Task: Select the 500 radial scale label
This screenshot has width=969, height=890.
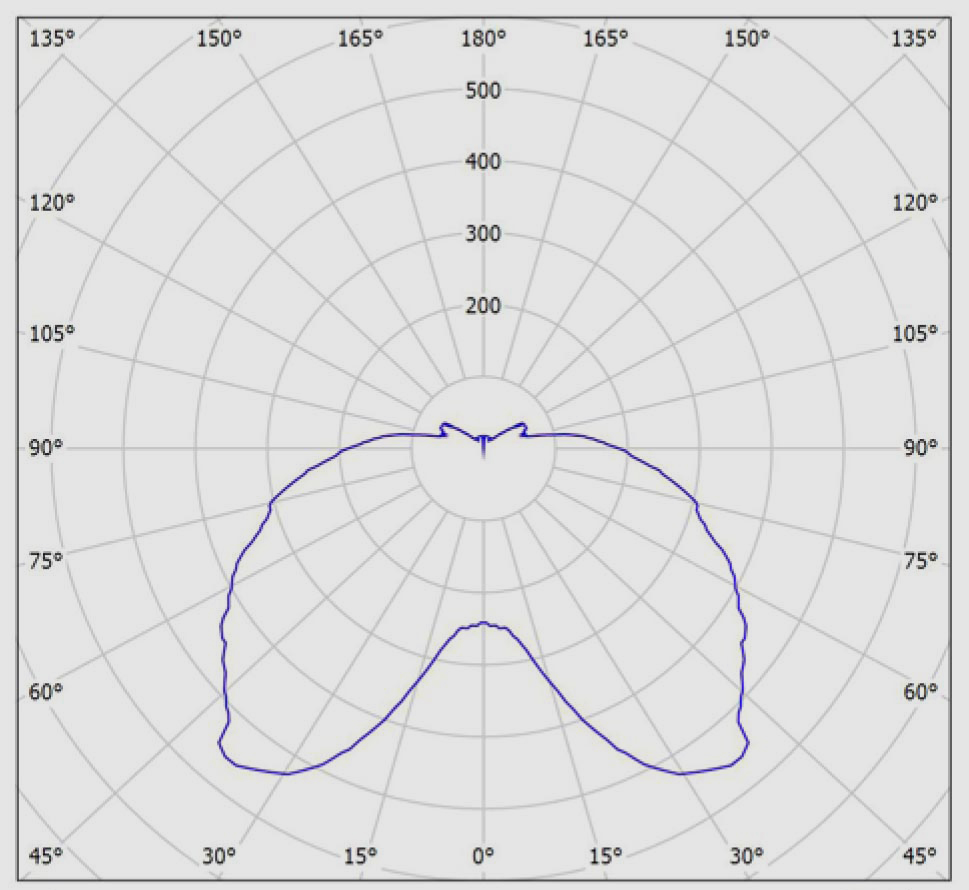Action: coord(484,91)
